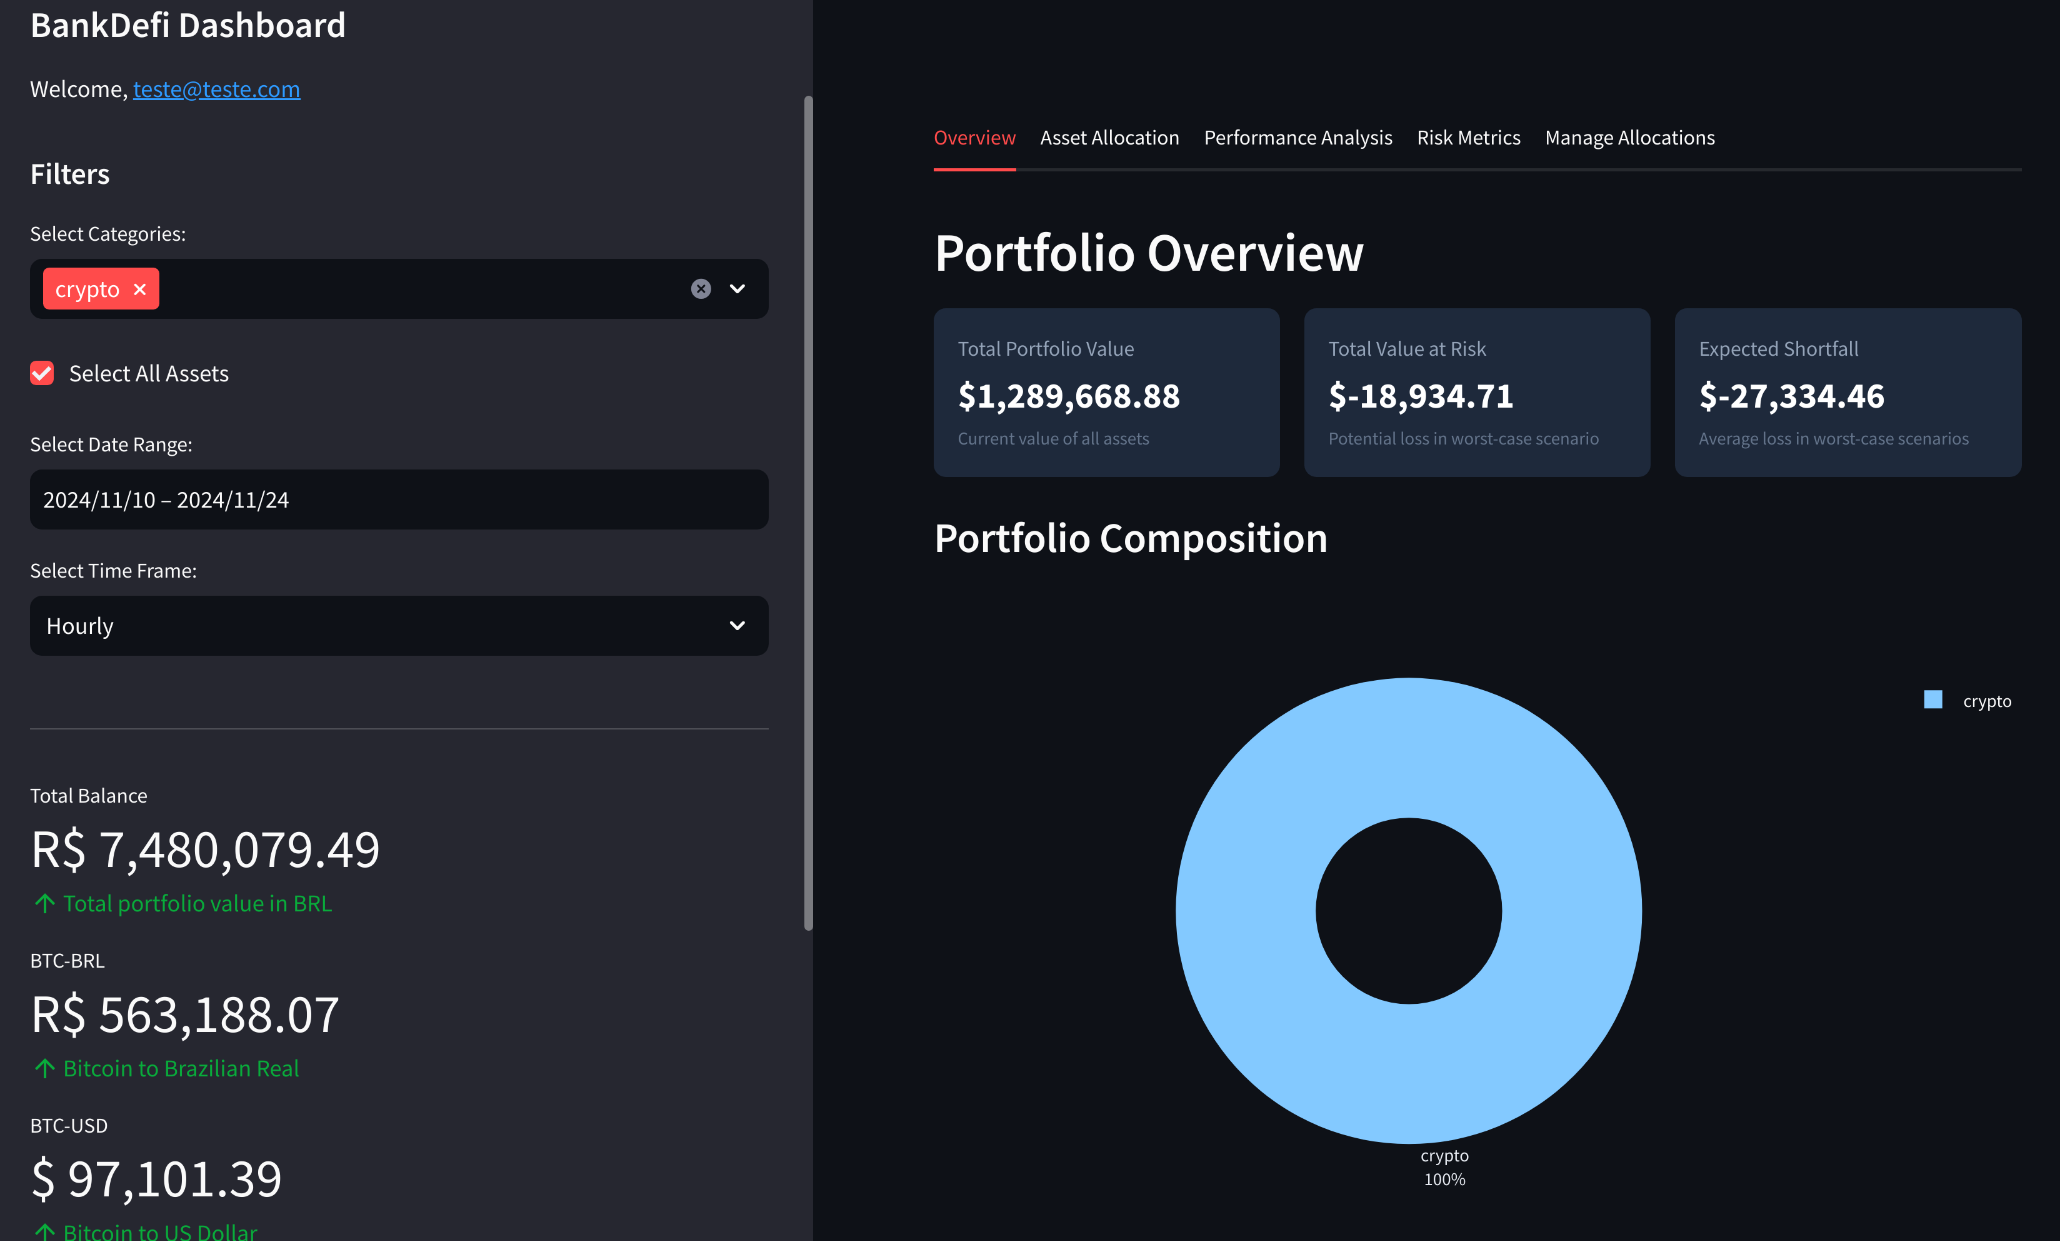The width and height of the screenshot is (2060, 1241).
Task: Open the Manage Allocations tab
Action: click(x=1629, y=138)
